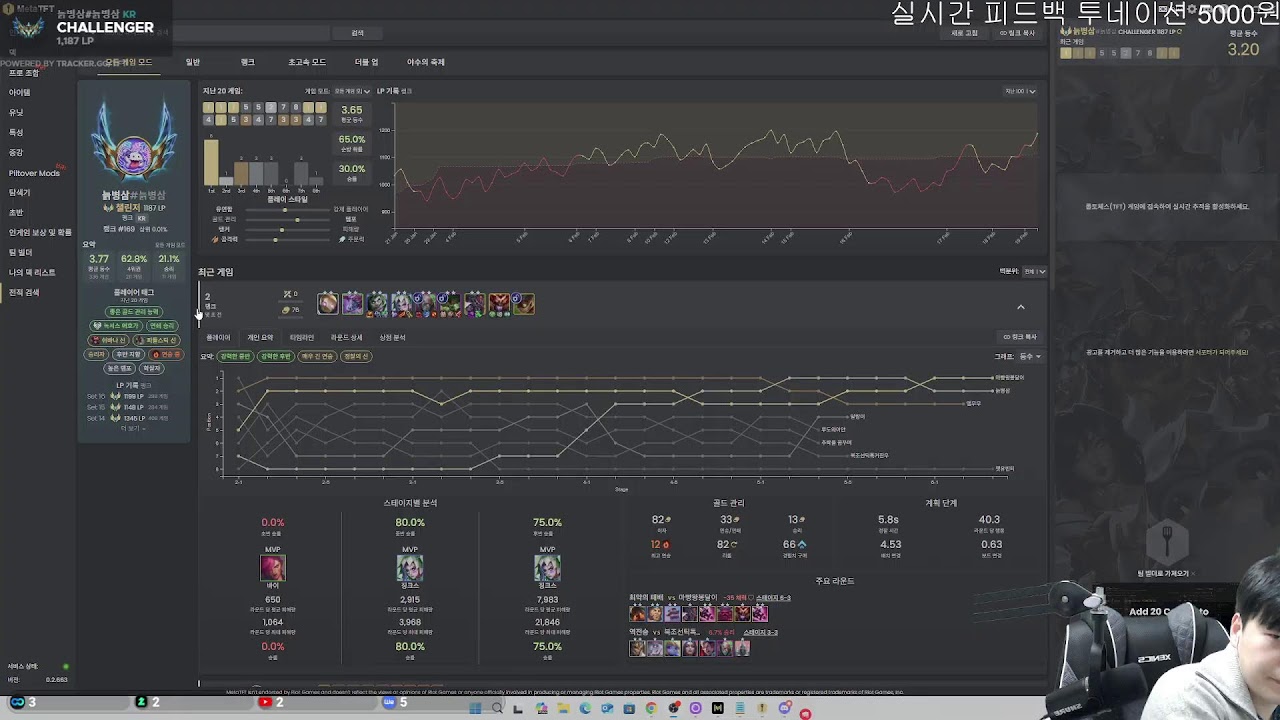Open the 상점 분석 match tab

click(x=392, y=338)
